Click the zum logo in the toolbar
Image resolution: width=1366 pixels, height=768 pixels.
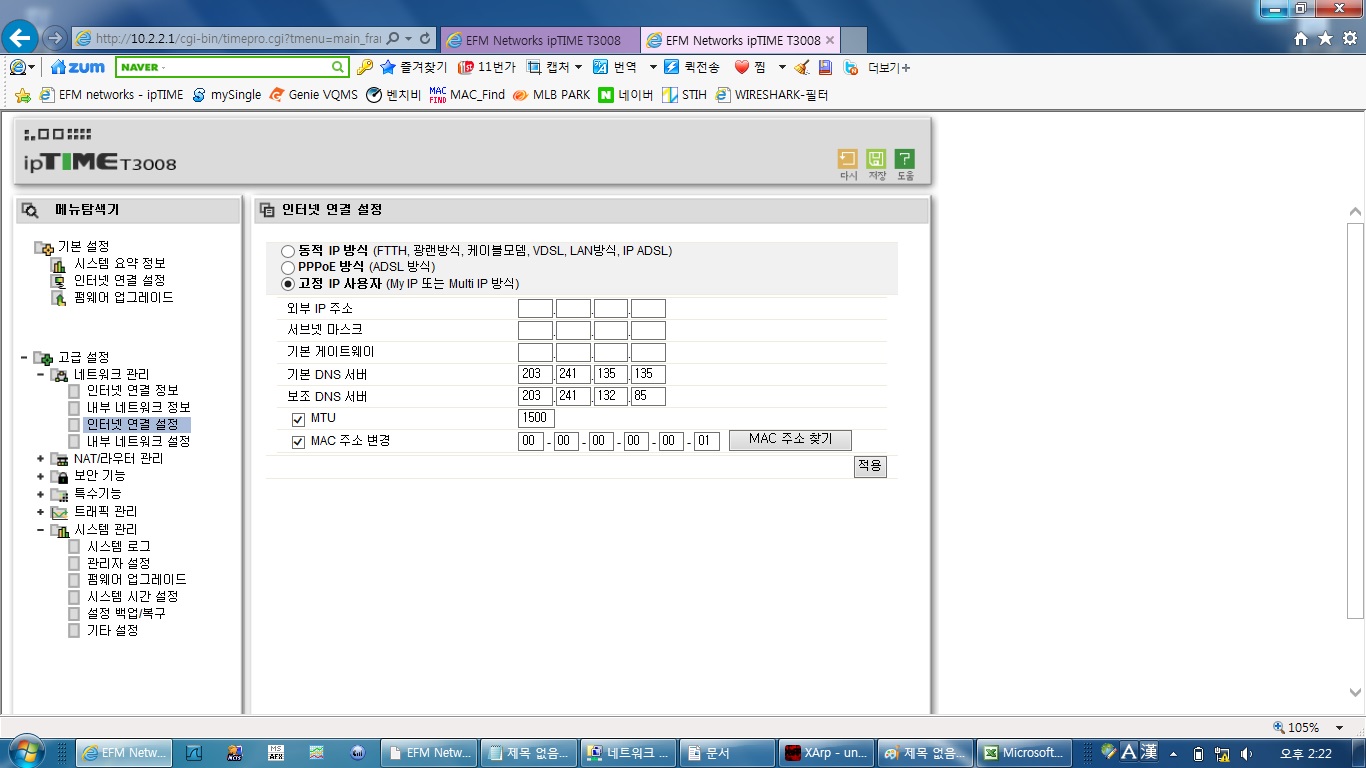pyautogui.click(x=77, y=67)
